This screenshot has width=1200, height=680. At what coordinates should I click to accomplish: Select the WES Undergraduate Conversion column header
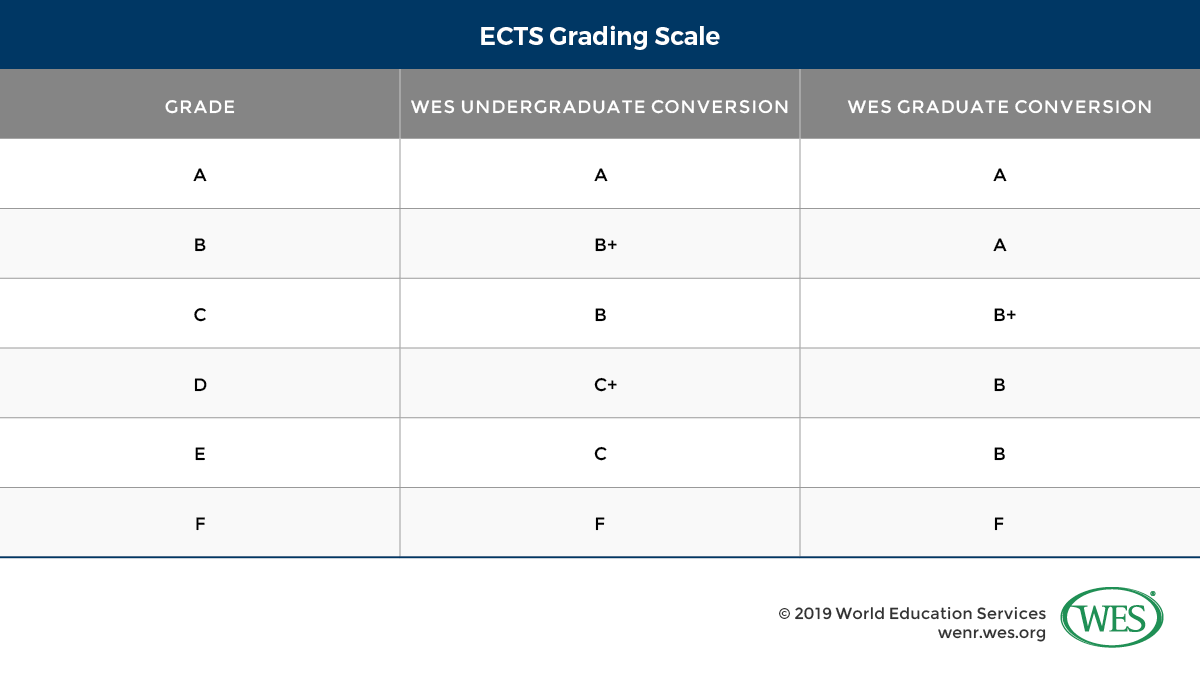pos(600,106)
